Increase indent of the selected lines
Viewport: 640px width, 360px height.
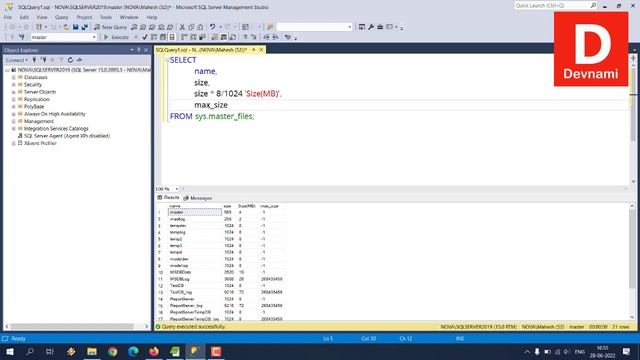[x=276, y=37]
